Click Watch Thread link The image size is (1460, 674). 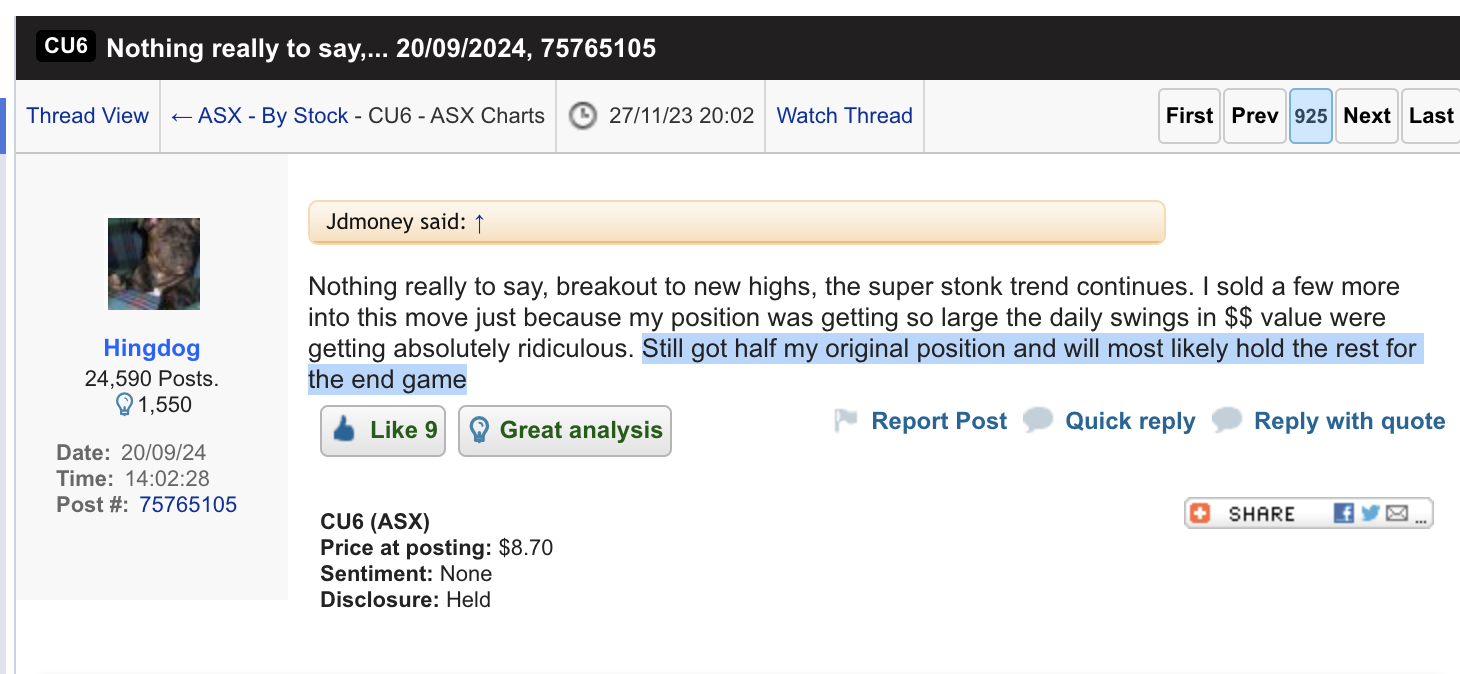845,116
